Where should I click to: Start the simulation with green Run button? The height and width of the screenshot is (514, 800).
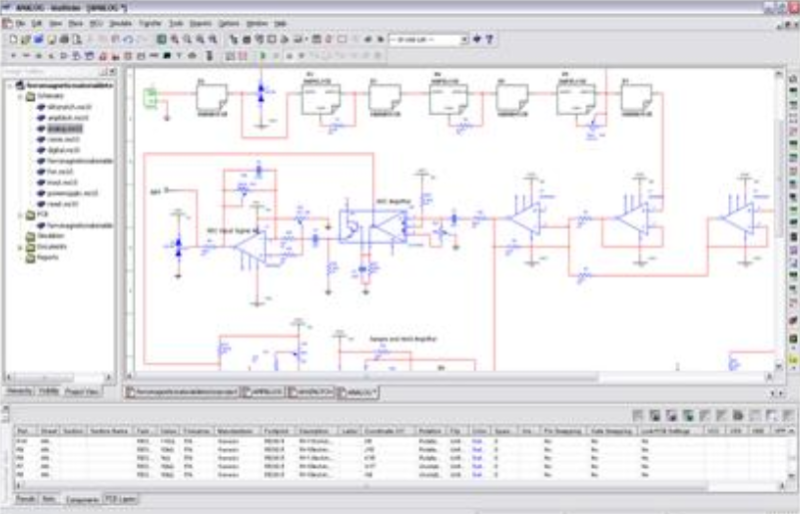(263, 55)
